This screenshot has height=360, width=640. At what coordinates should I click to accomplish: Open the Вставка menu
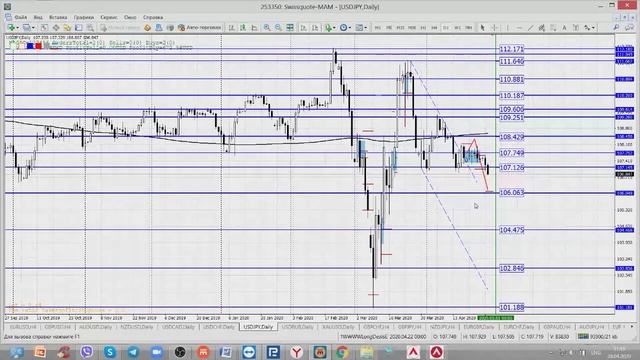click(x=58, y=18)
